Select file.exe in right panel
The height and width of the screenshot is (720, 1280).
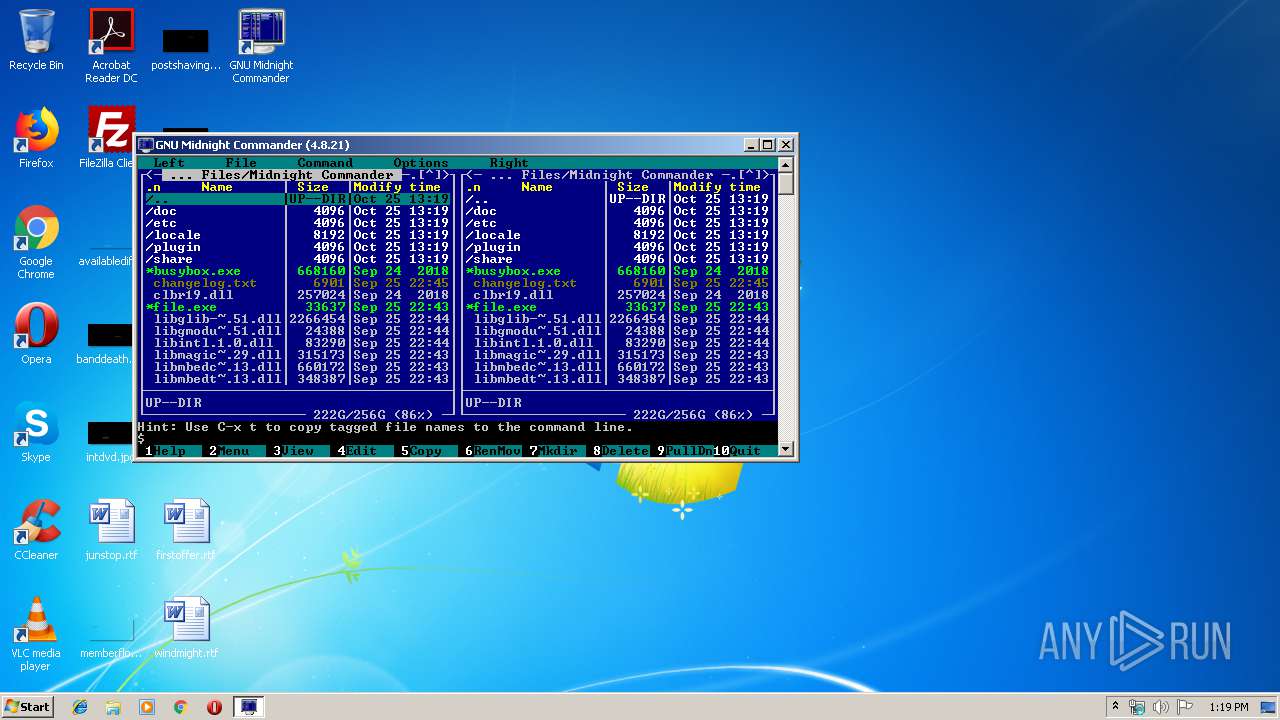(x=618, y=307)
